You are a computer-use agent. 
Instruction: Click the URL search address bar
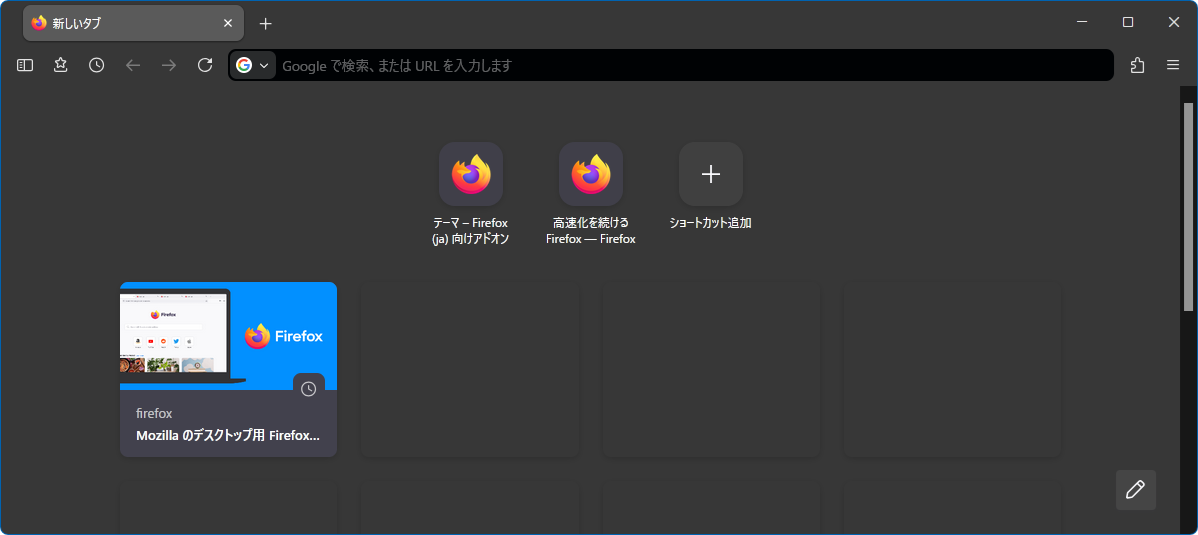point(690,65)
